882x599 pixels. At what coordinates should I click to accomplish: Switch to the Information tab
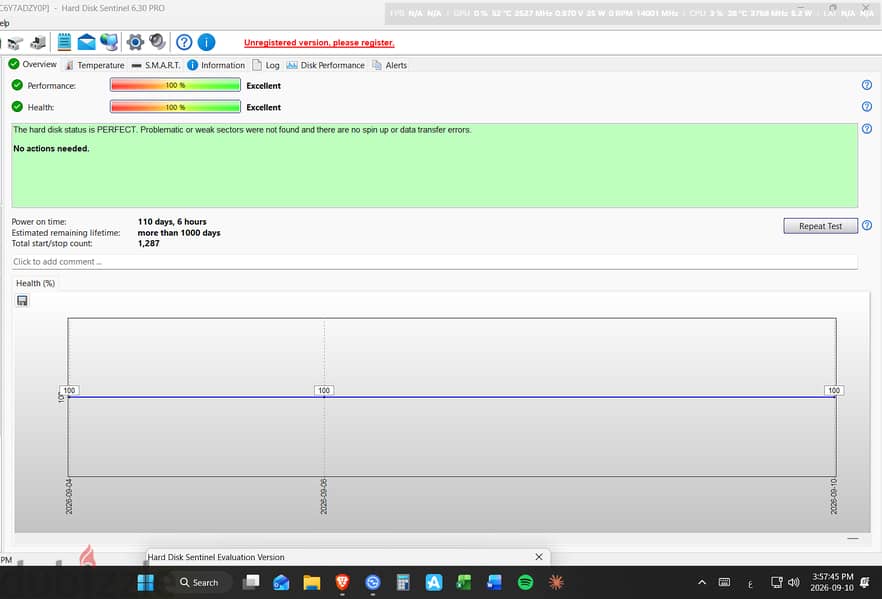tap(216, 65)
